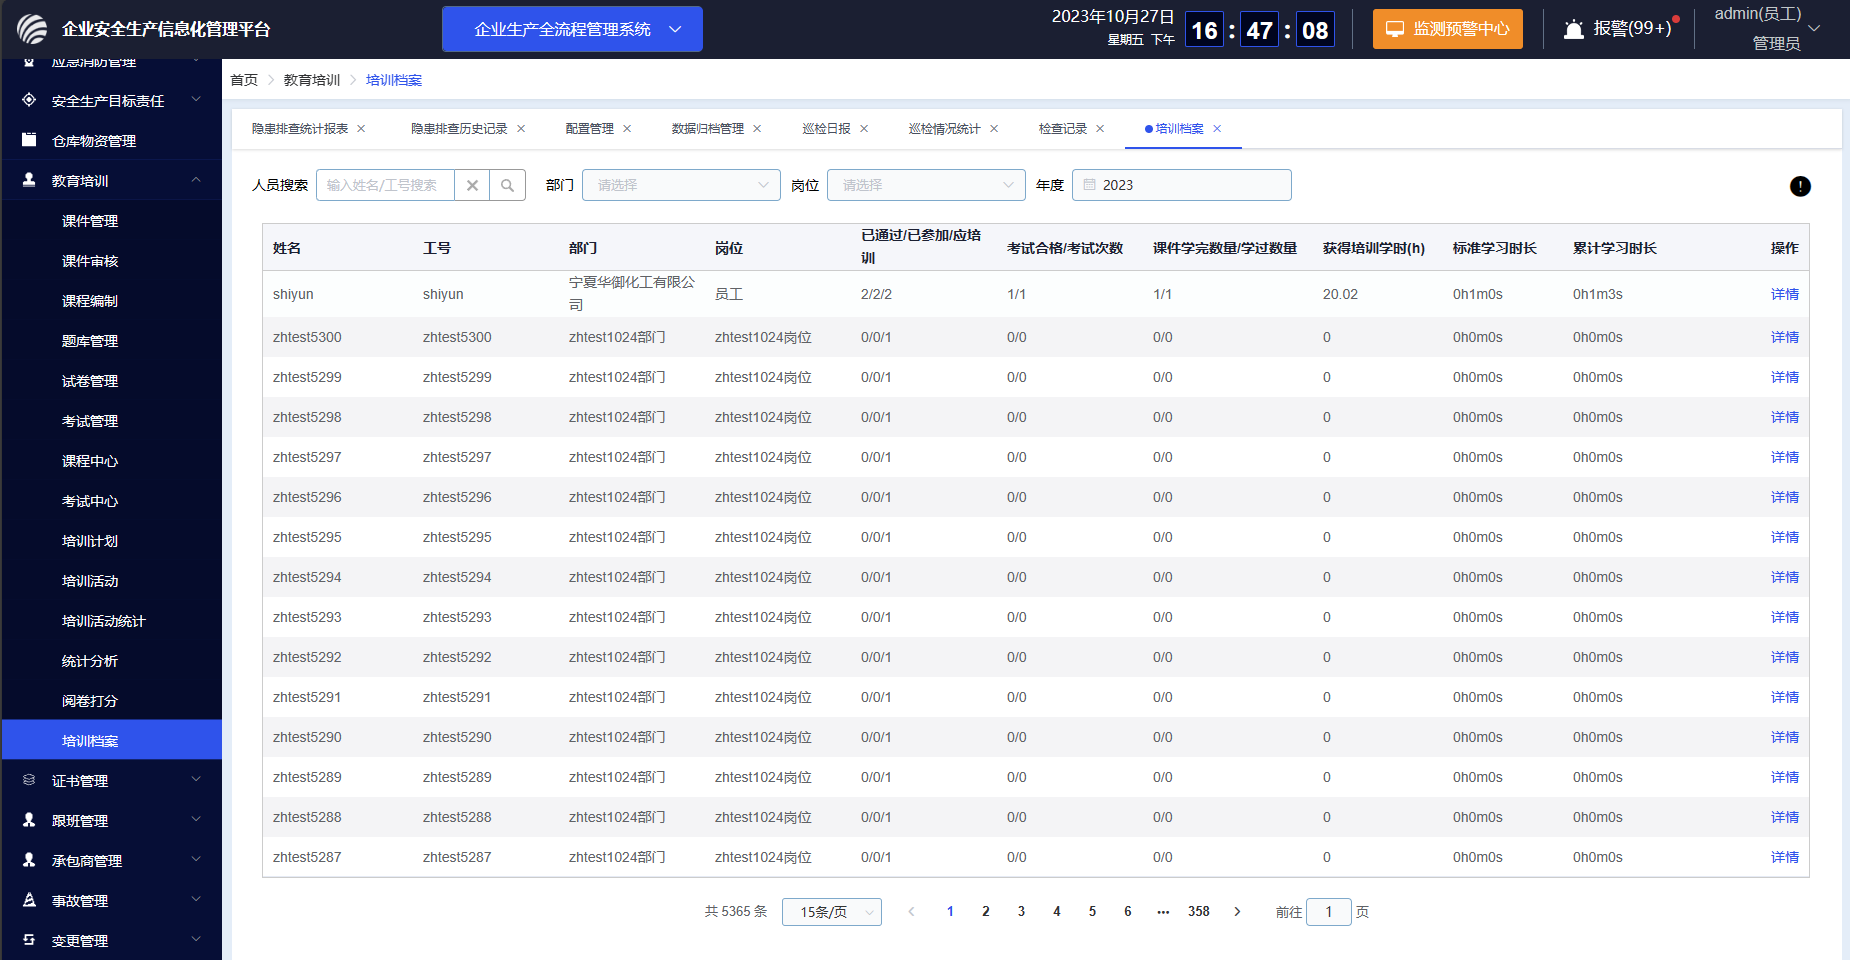Open 详情 for zhtest5300 row
This screenshot has height=960, width=1850.
click(1784, 337)
